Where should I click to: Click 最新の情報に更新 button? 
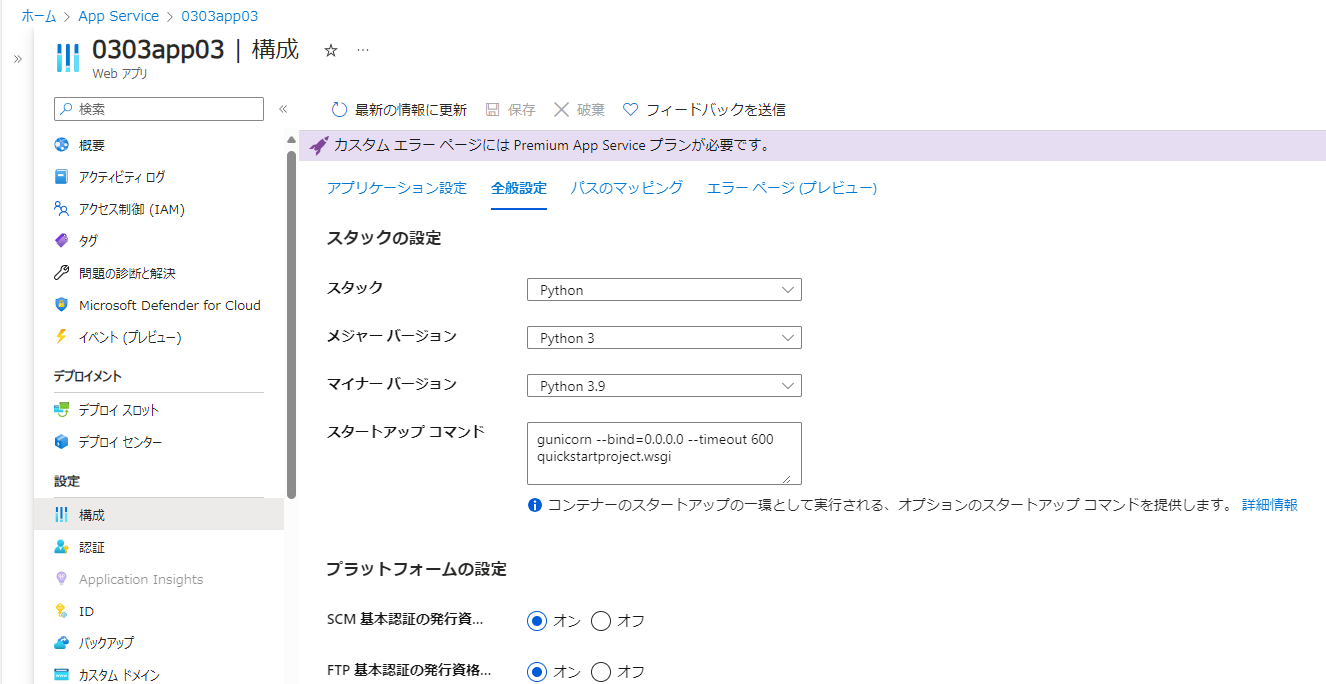tap(398, 109)
